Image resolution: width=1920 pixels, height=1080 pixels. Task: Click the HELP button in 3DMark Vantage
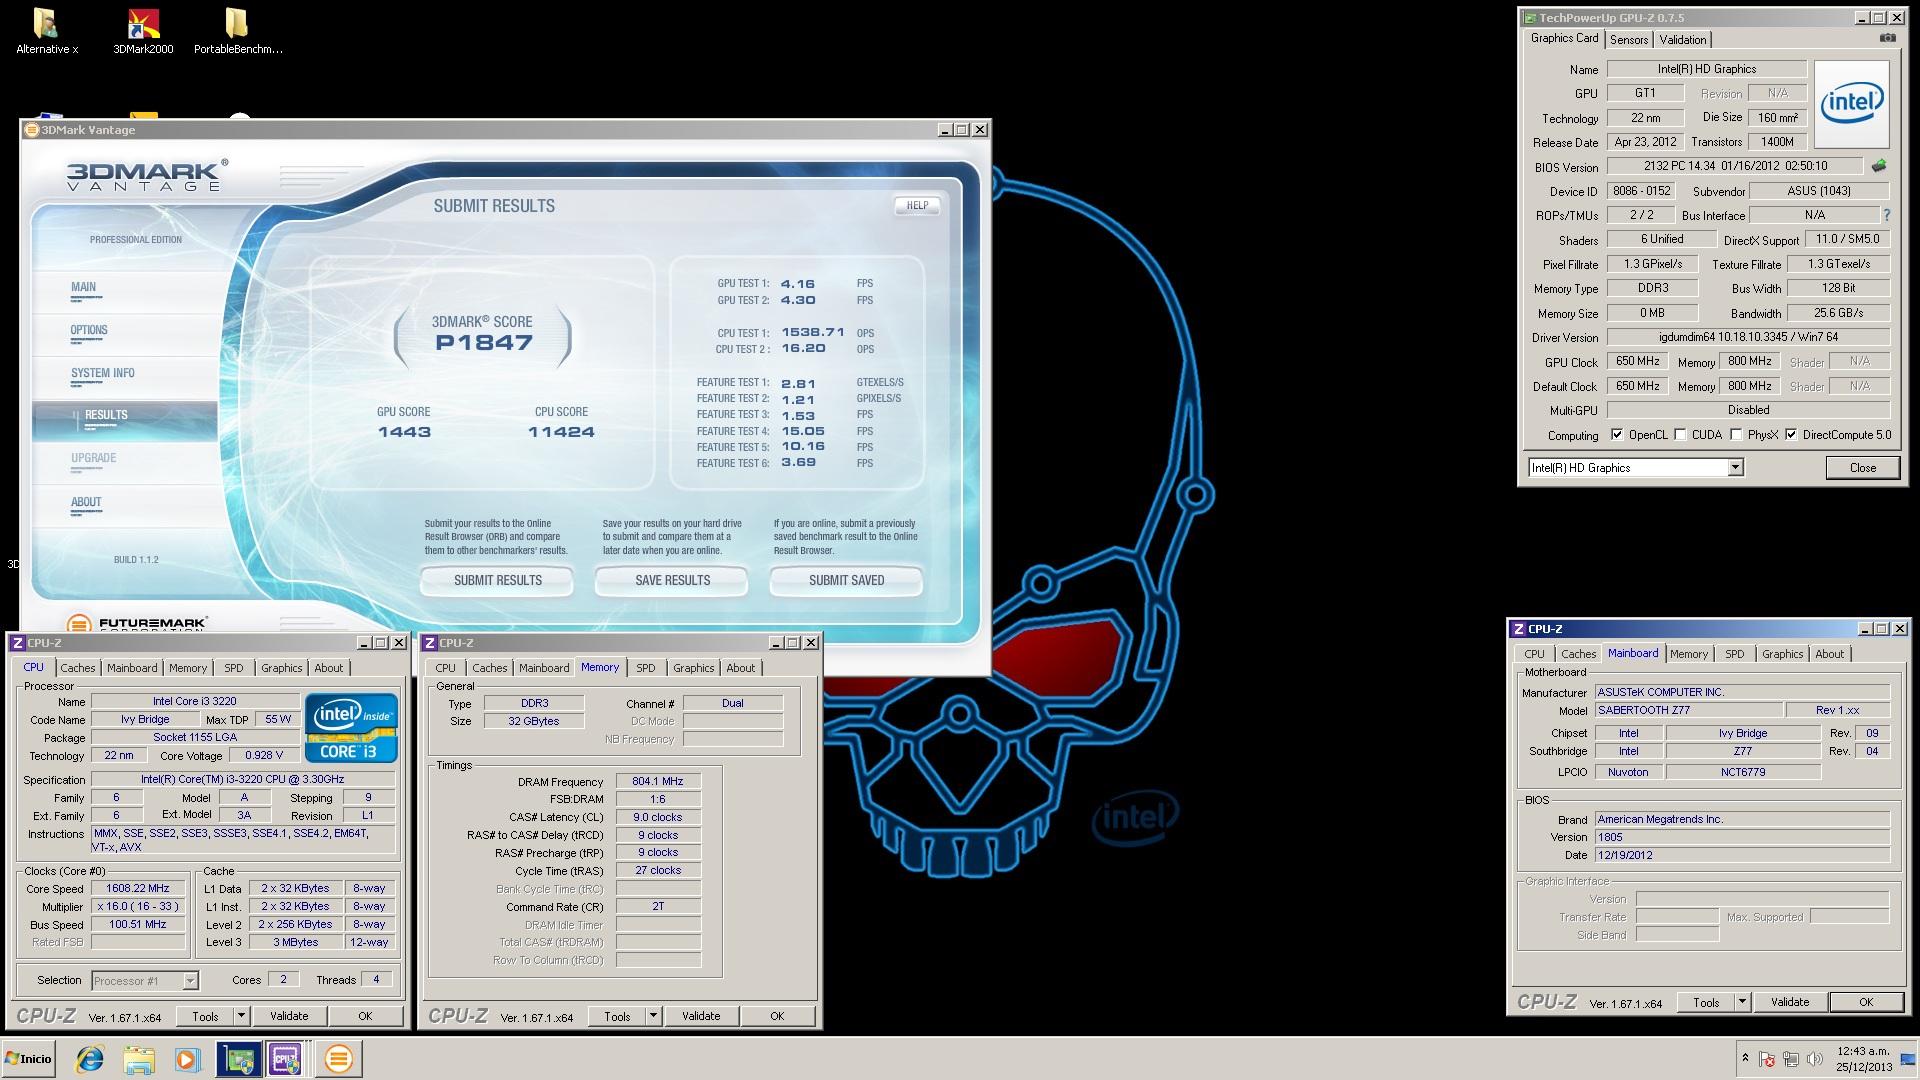(x=917, y=205)
